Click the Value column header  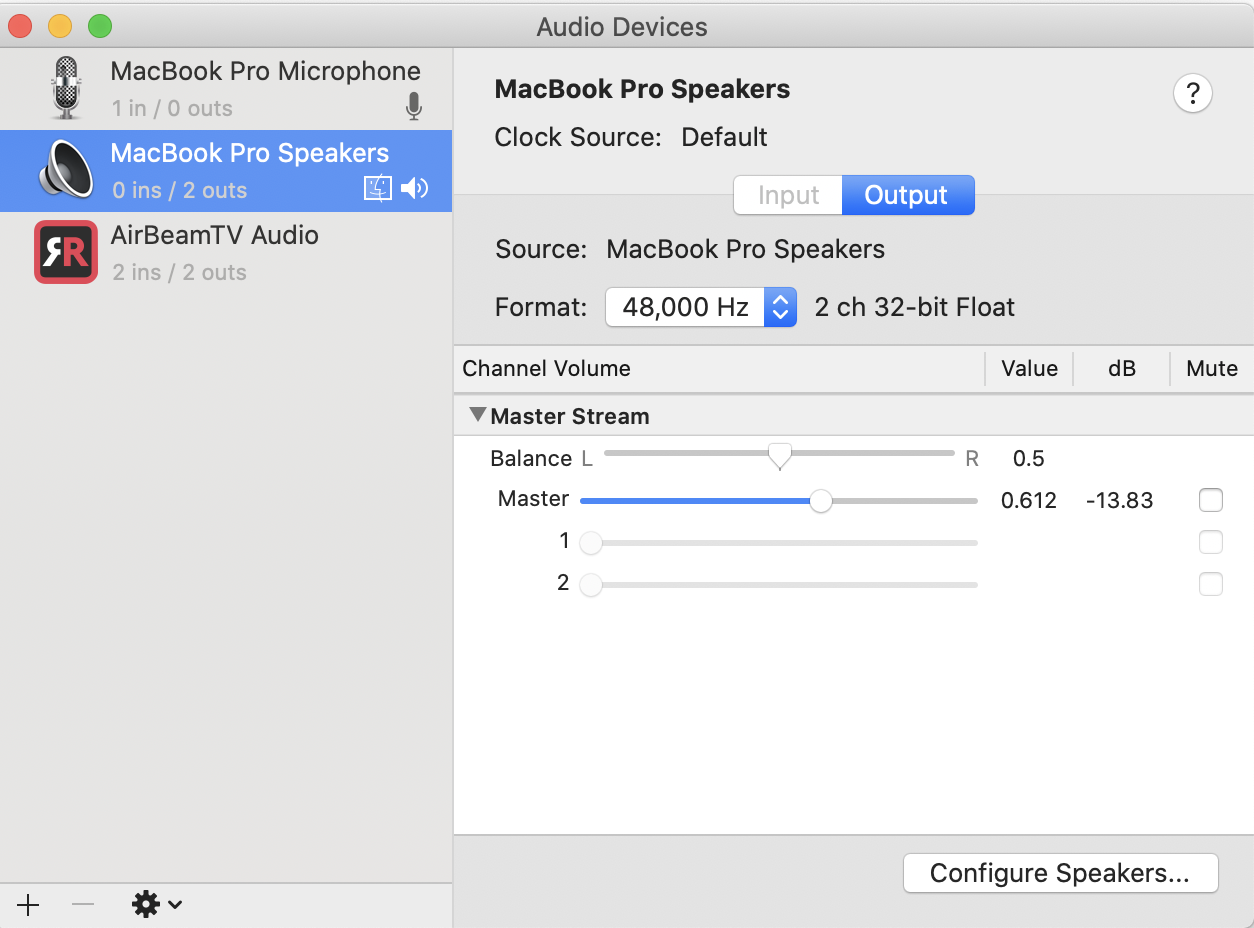pyautogui.click(x=1029, y=368)
